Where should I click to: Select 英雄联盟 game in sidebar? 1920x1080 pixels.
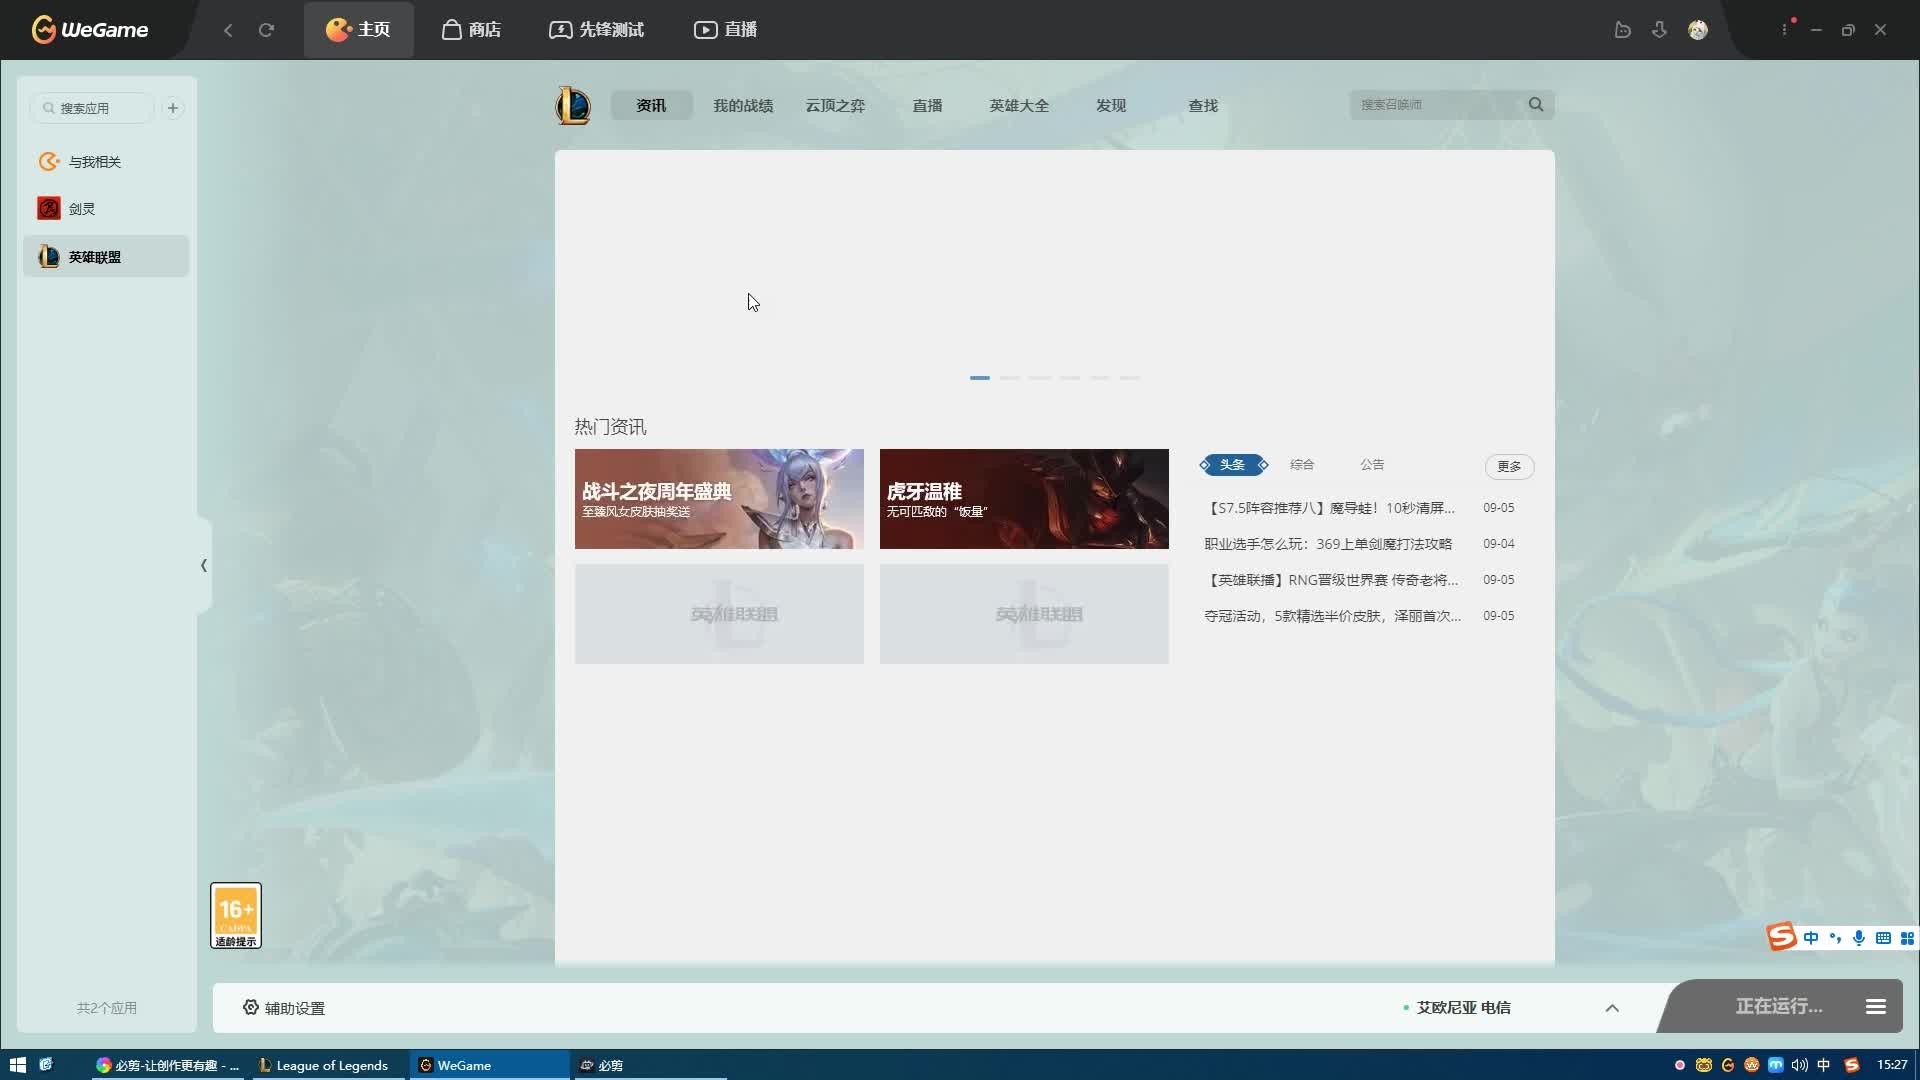click(106, 257)
